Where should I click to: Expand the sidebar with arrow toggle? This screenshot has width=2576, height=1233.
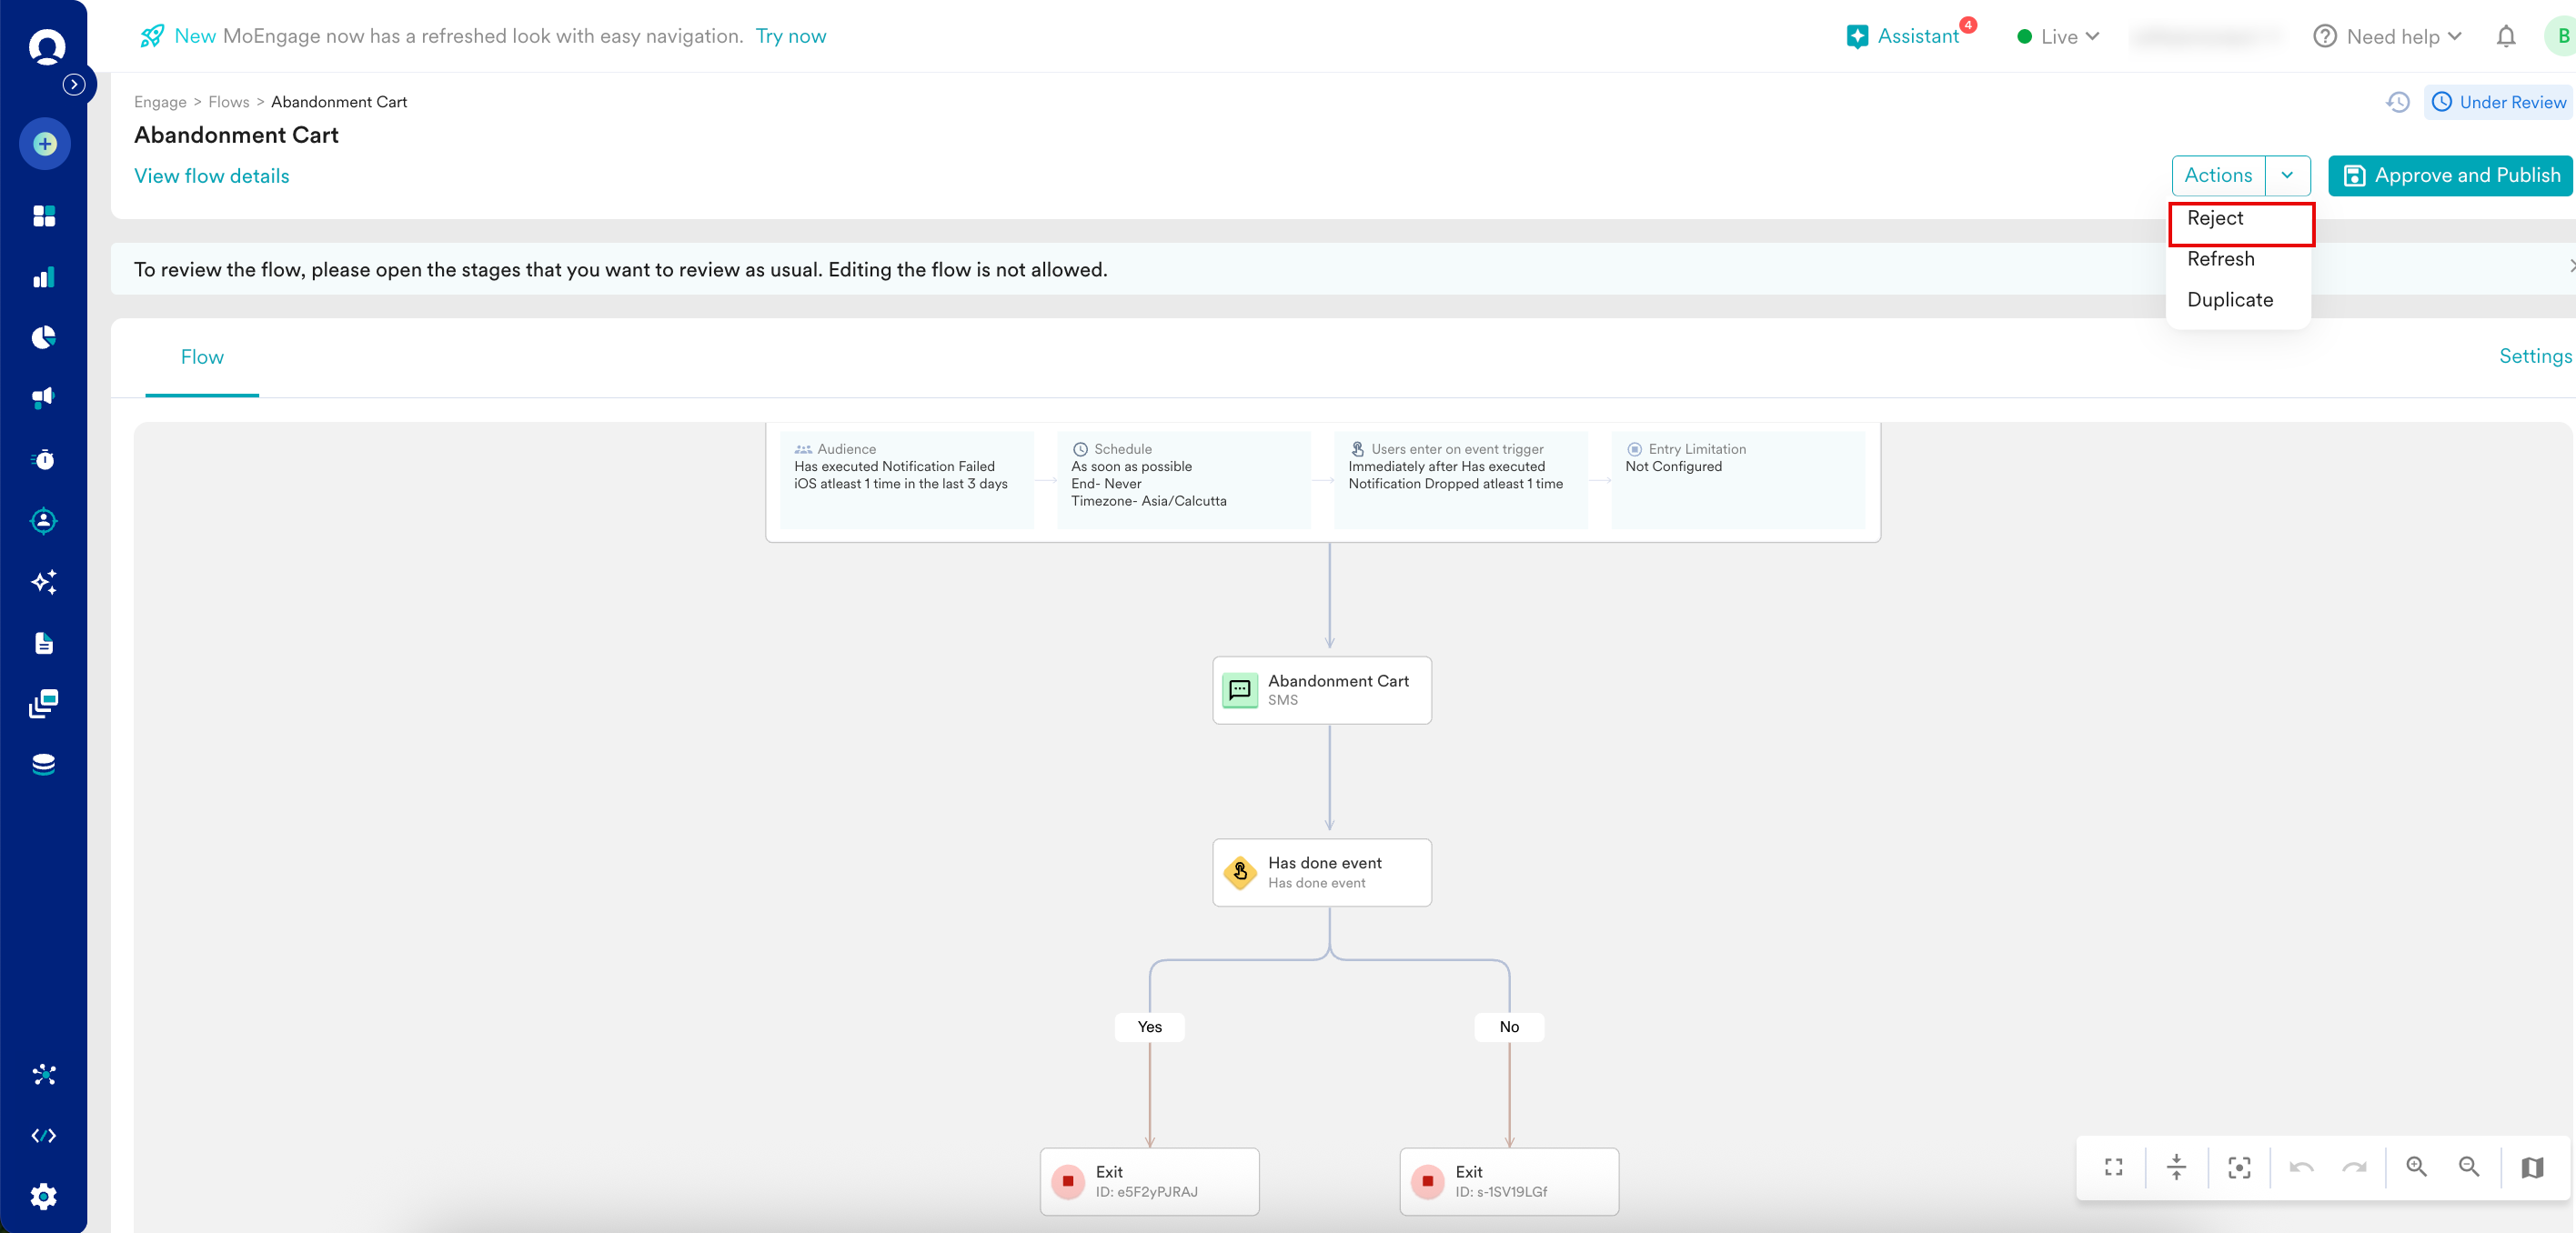[x=73, y=85]
